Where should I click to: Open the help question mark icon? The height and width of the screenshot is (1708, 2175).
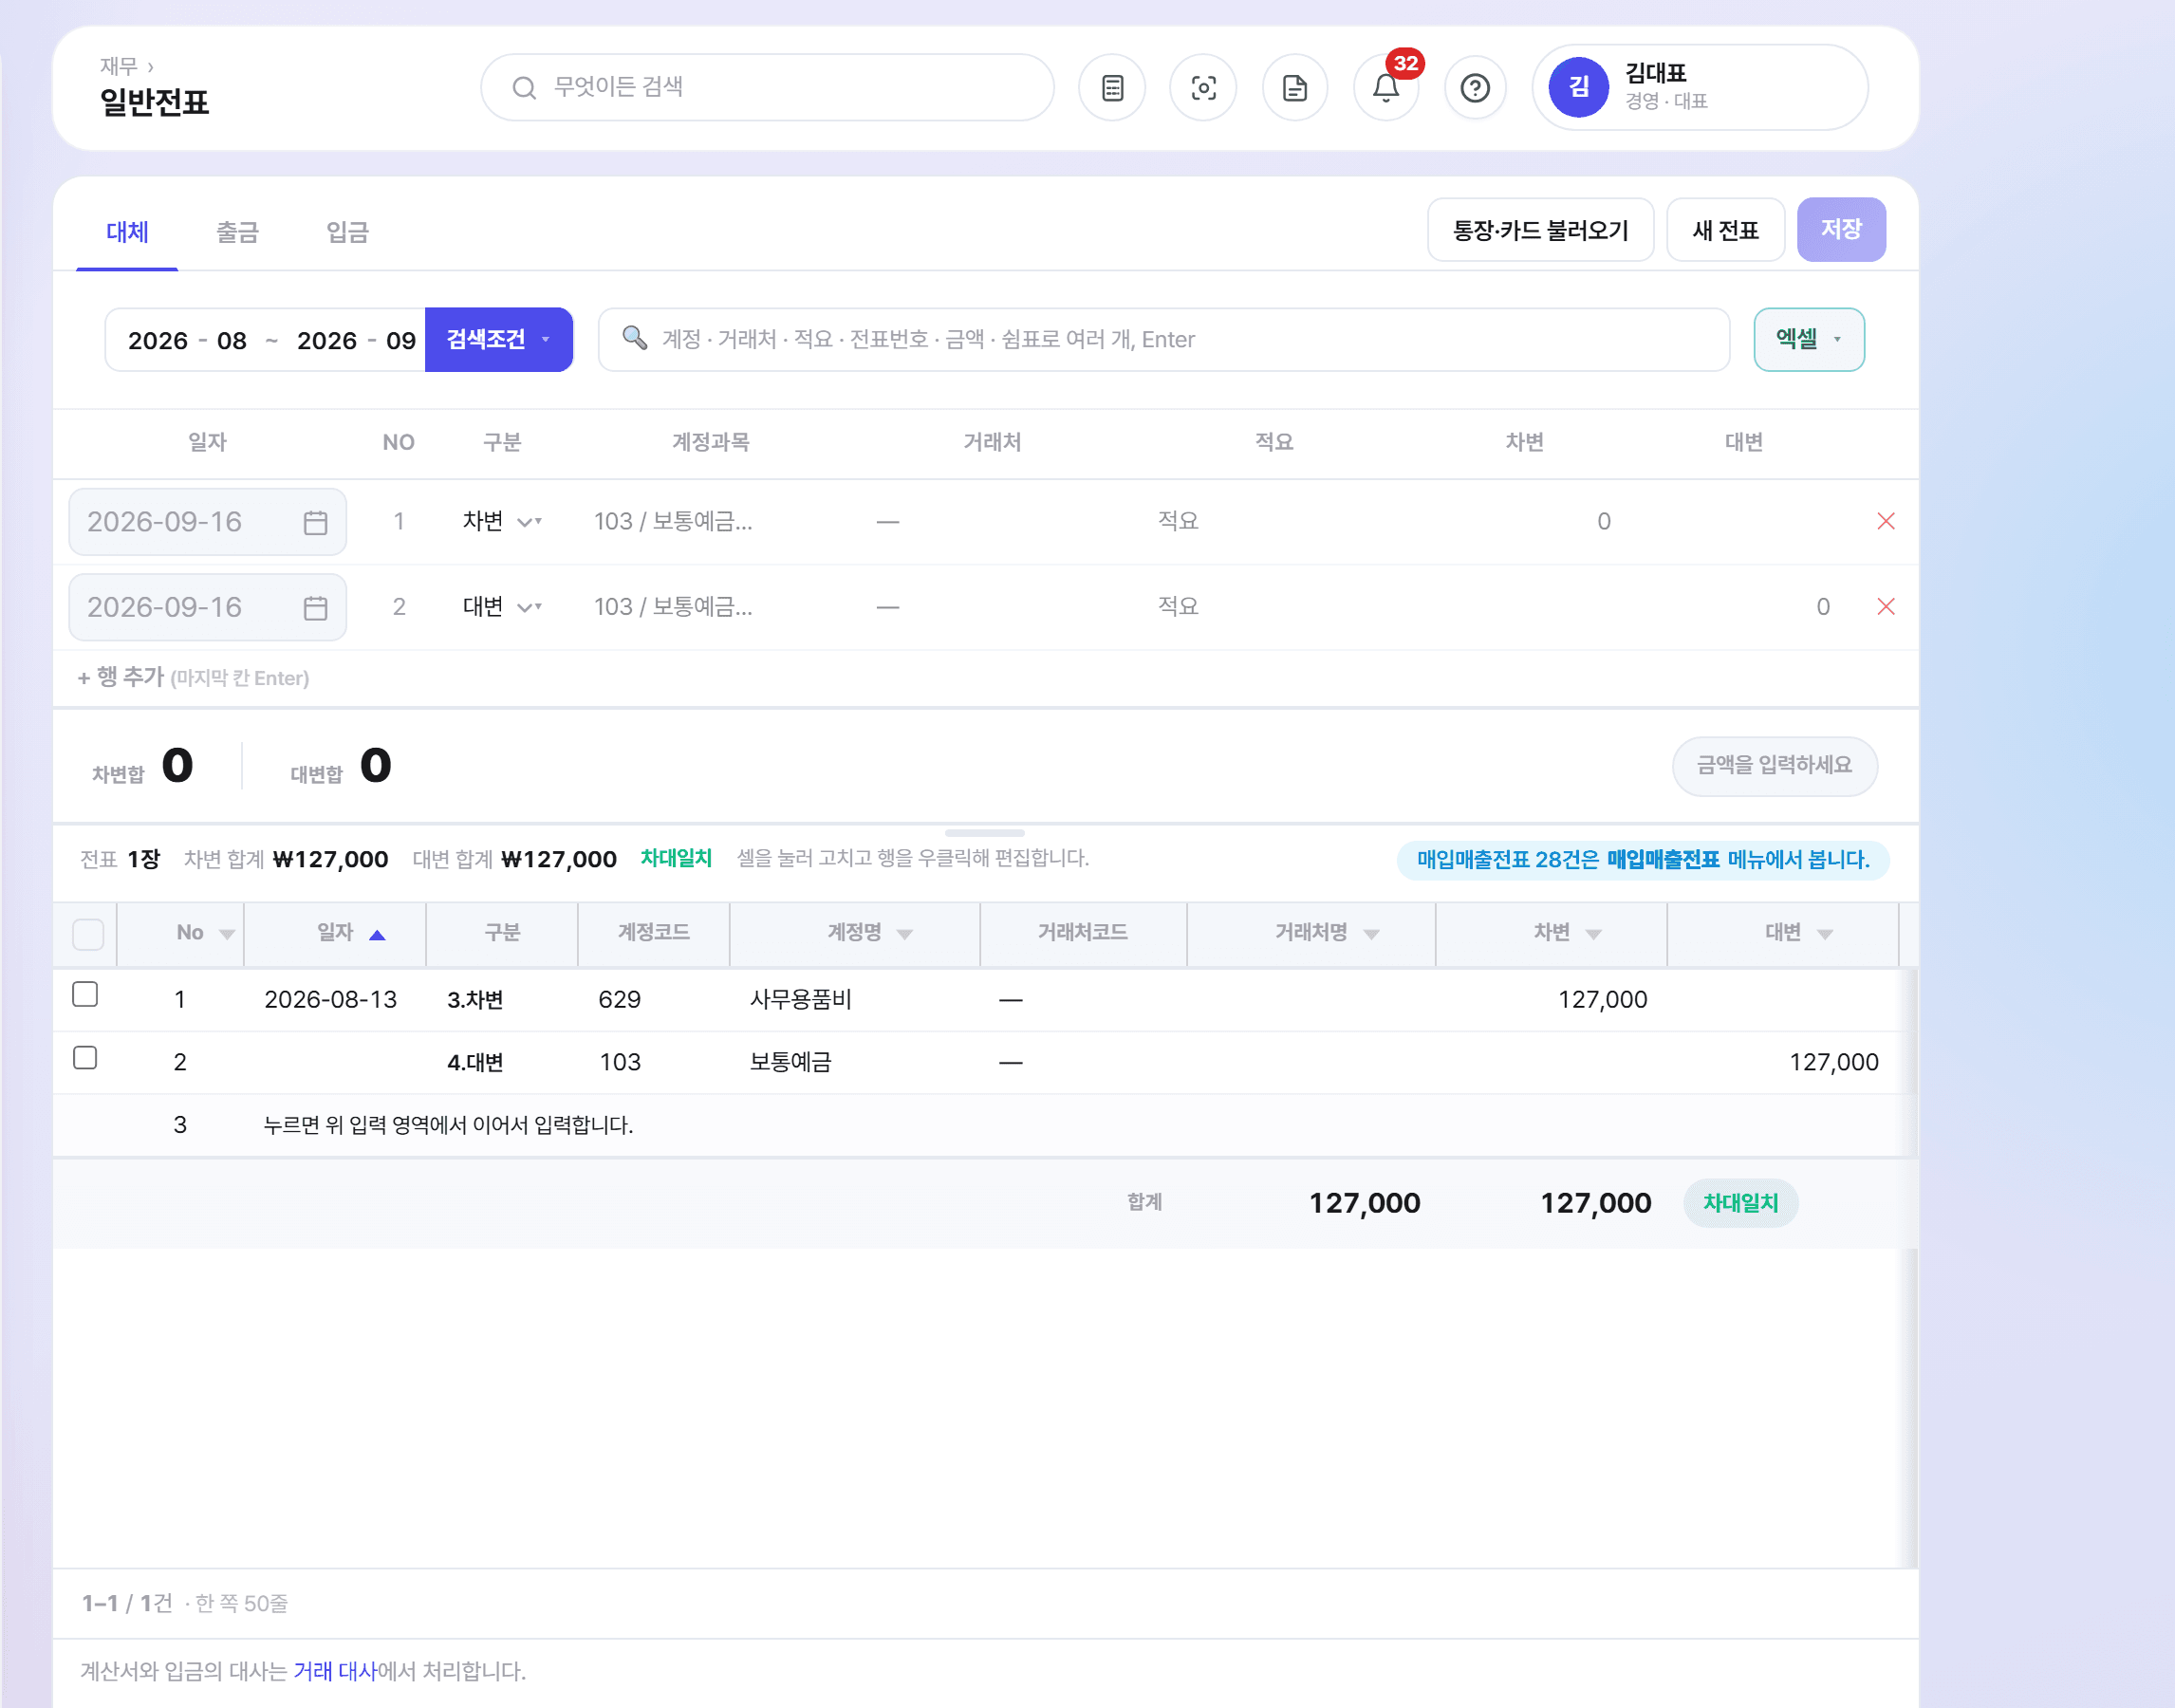[x=1475, y=88]
